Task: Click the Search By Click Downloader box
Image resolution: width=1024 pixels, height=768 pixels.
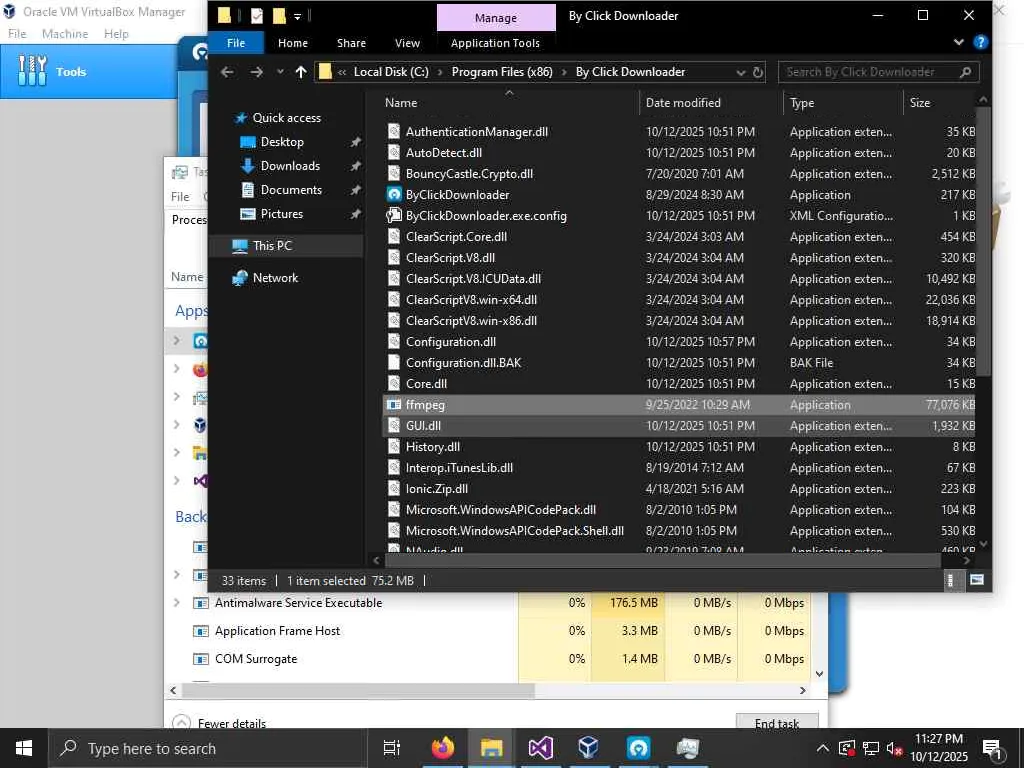Action: point(878,72)
